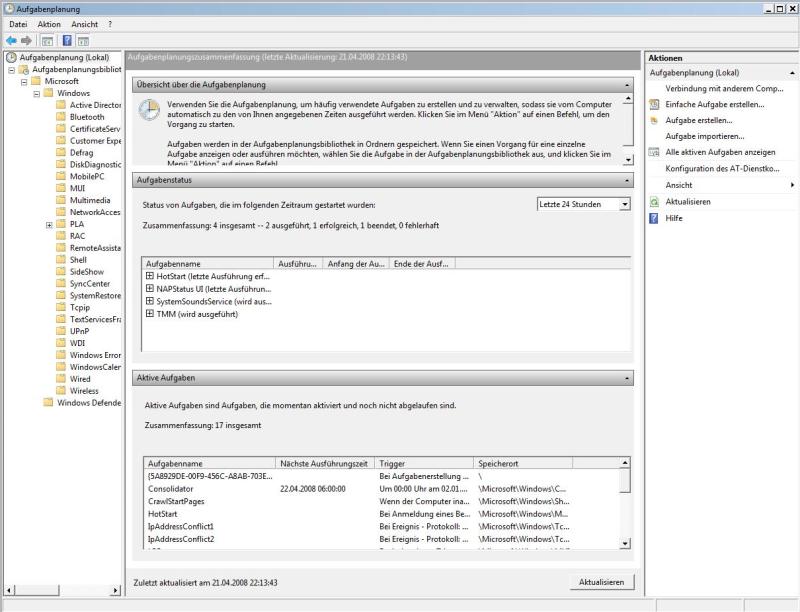Expand the HotStart task status entry

(150, 276)
